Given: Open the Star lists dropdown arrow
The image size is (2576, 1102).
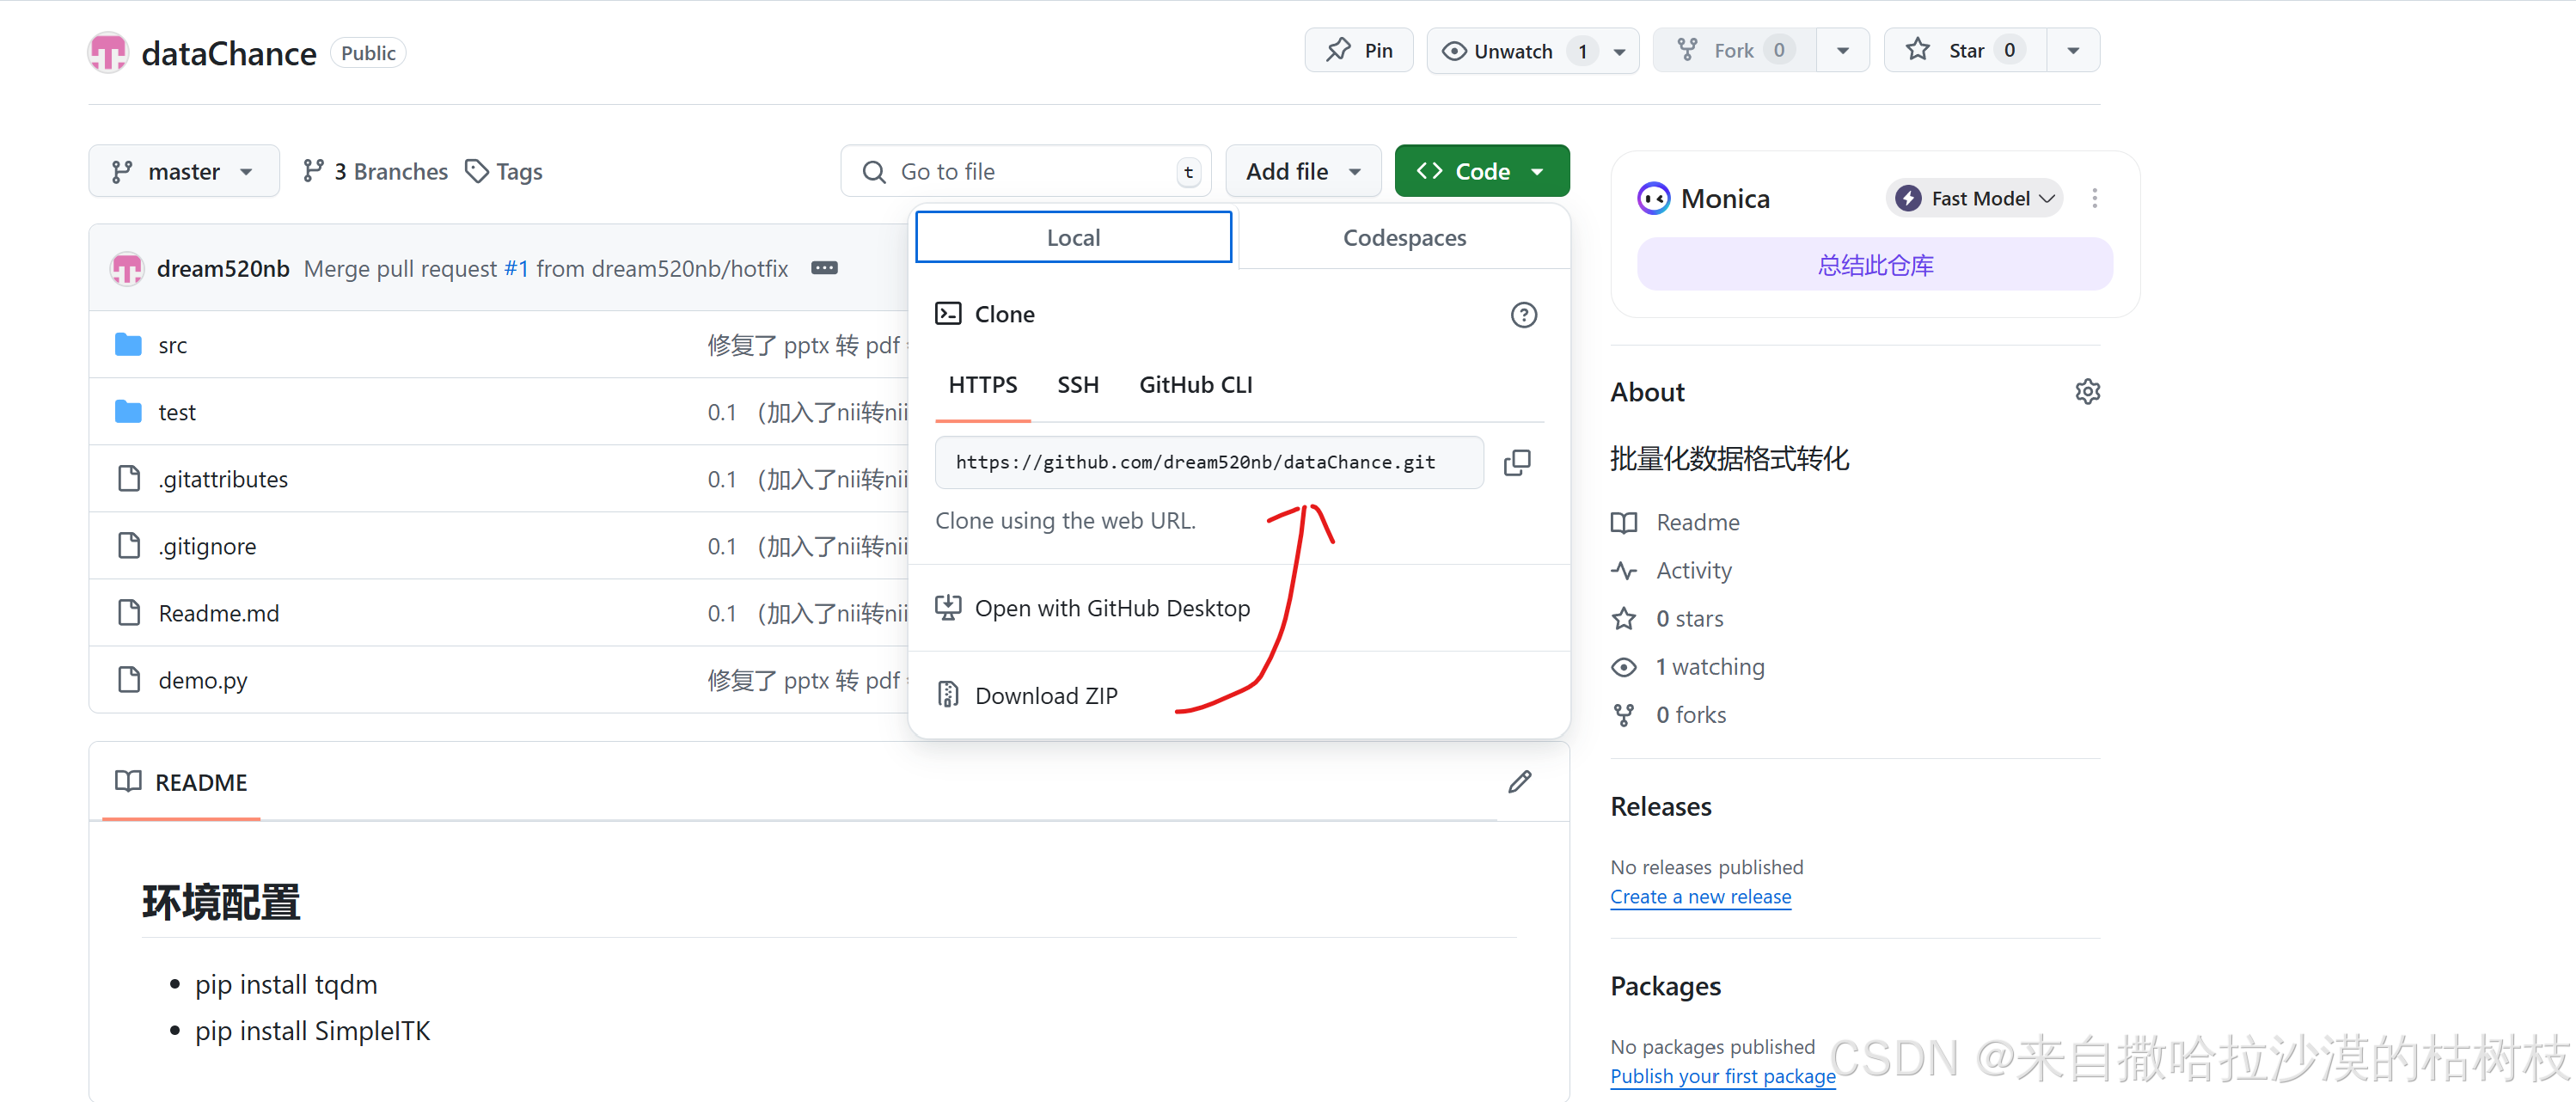Looking at the screenshot, I should 2073,51.
